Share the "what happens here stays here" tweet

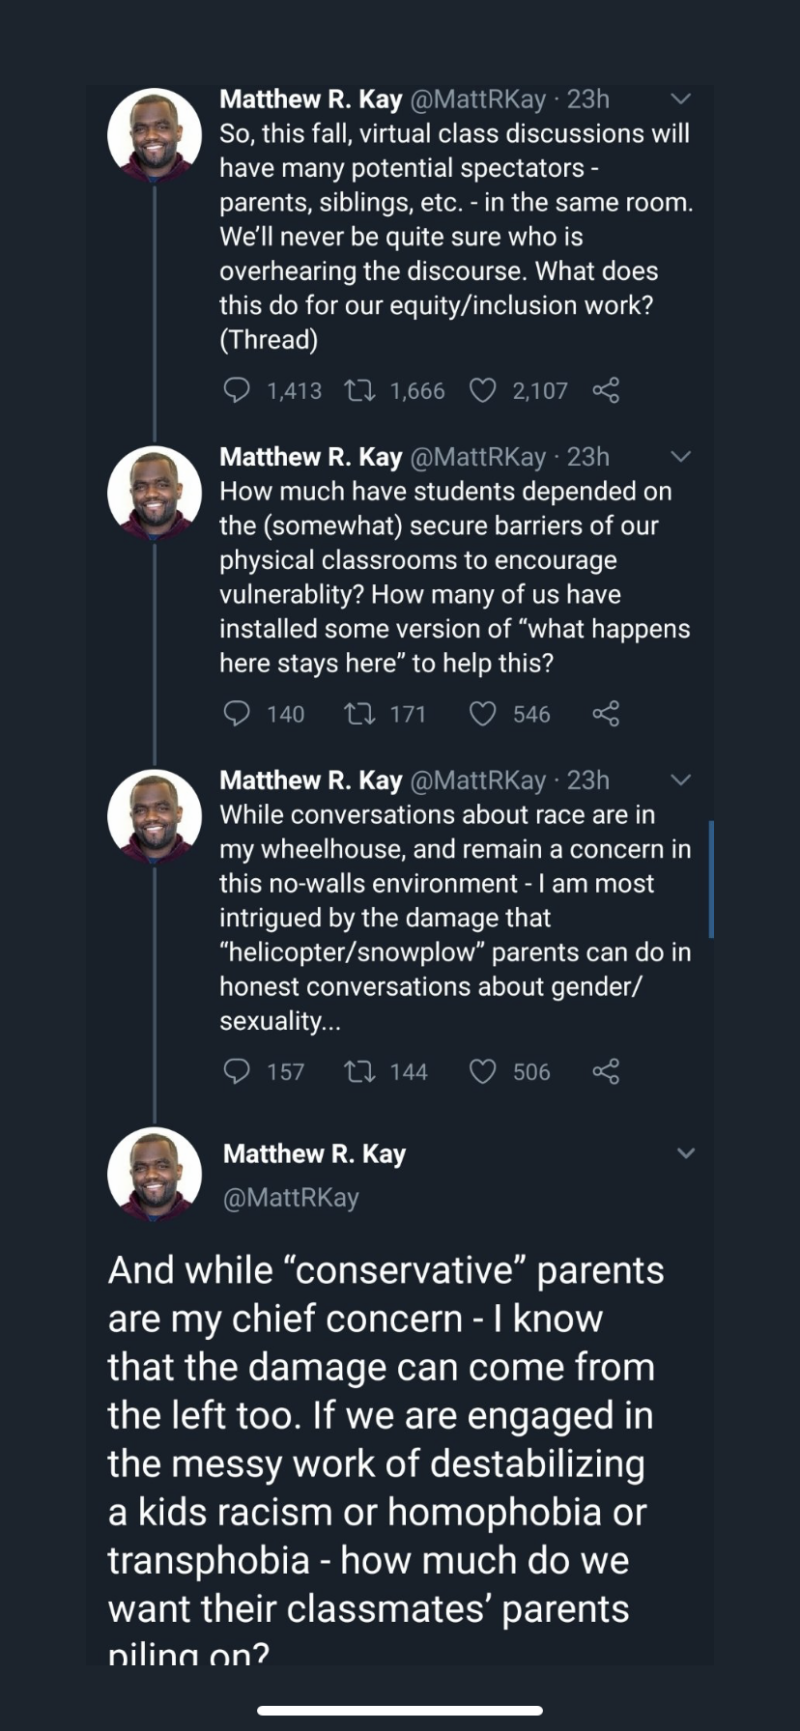pos(606,713)
